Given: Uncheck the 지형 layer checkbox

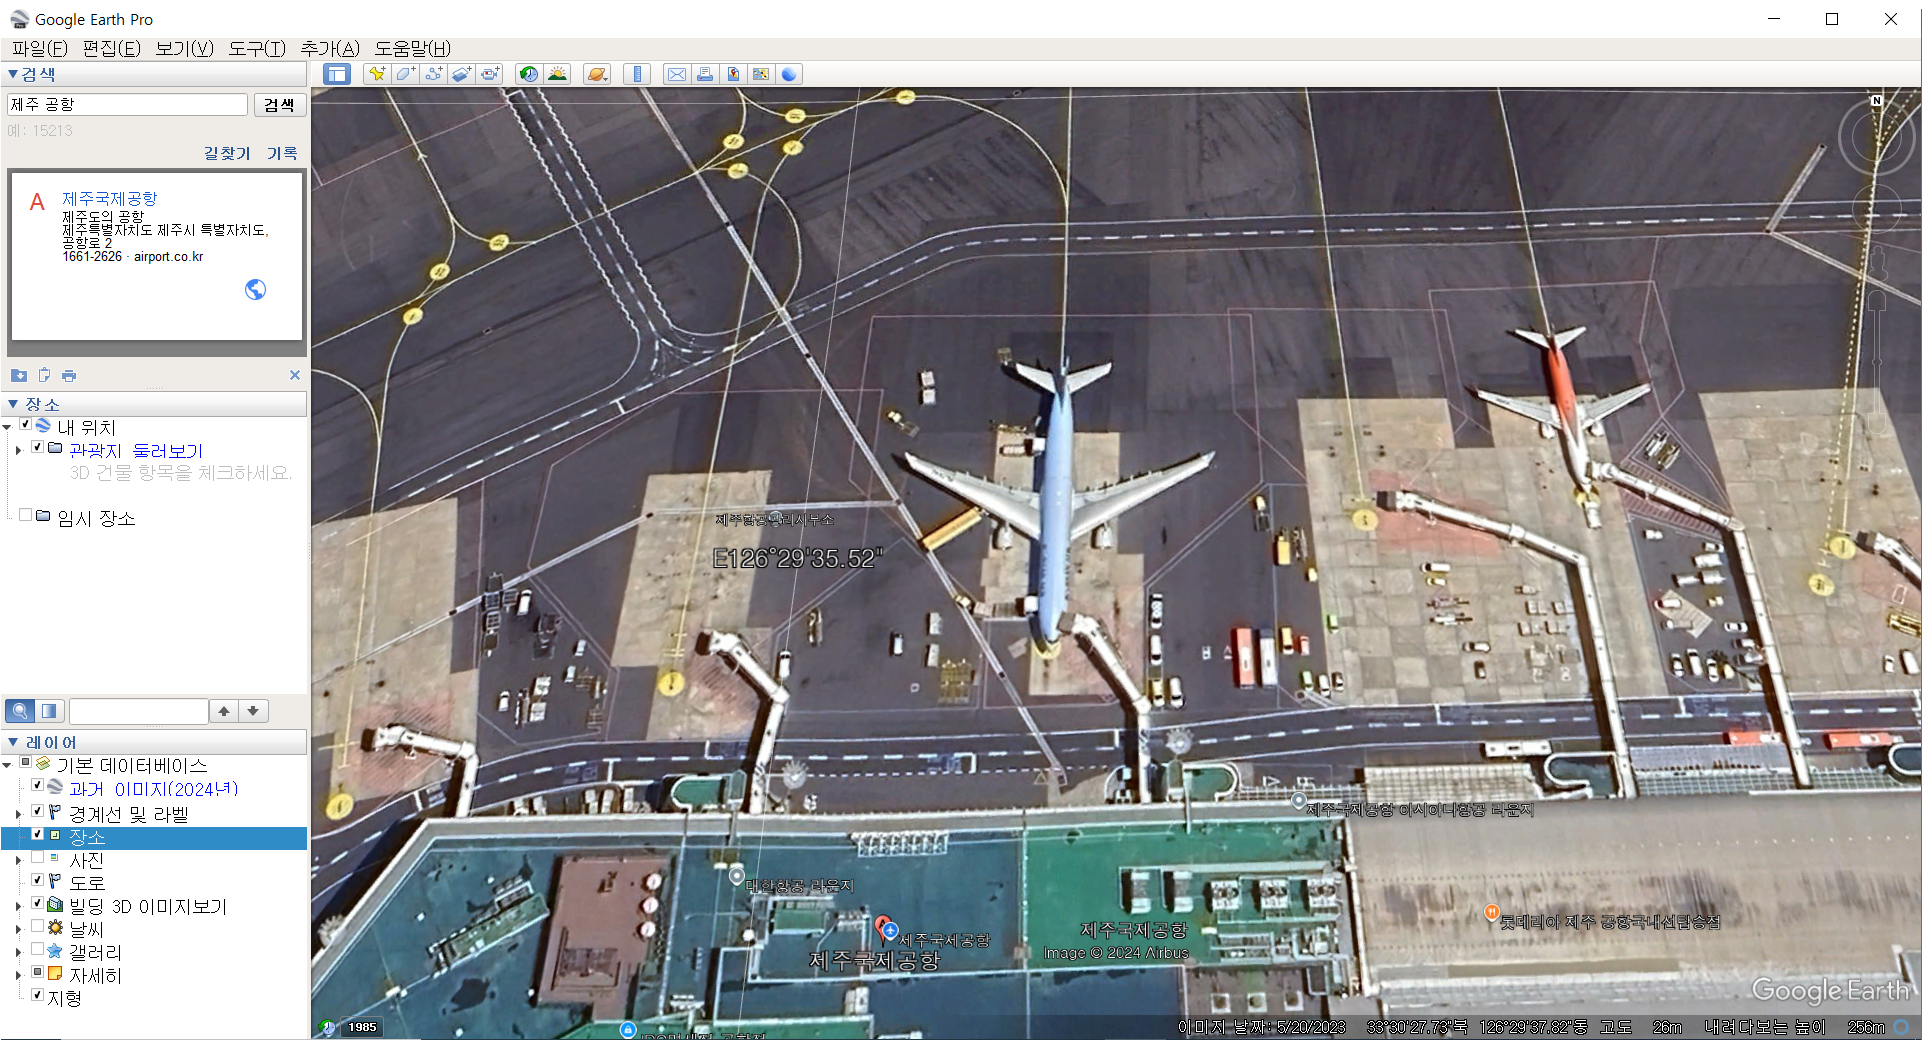Looking at the screenshot, I should (38, 995).
